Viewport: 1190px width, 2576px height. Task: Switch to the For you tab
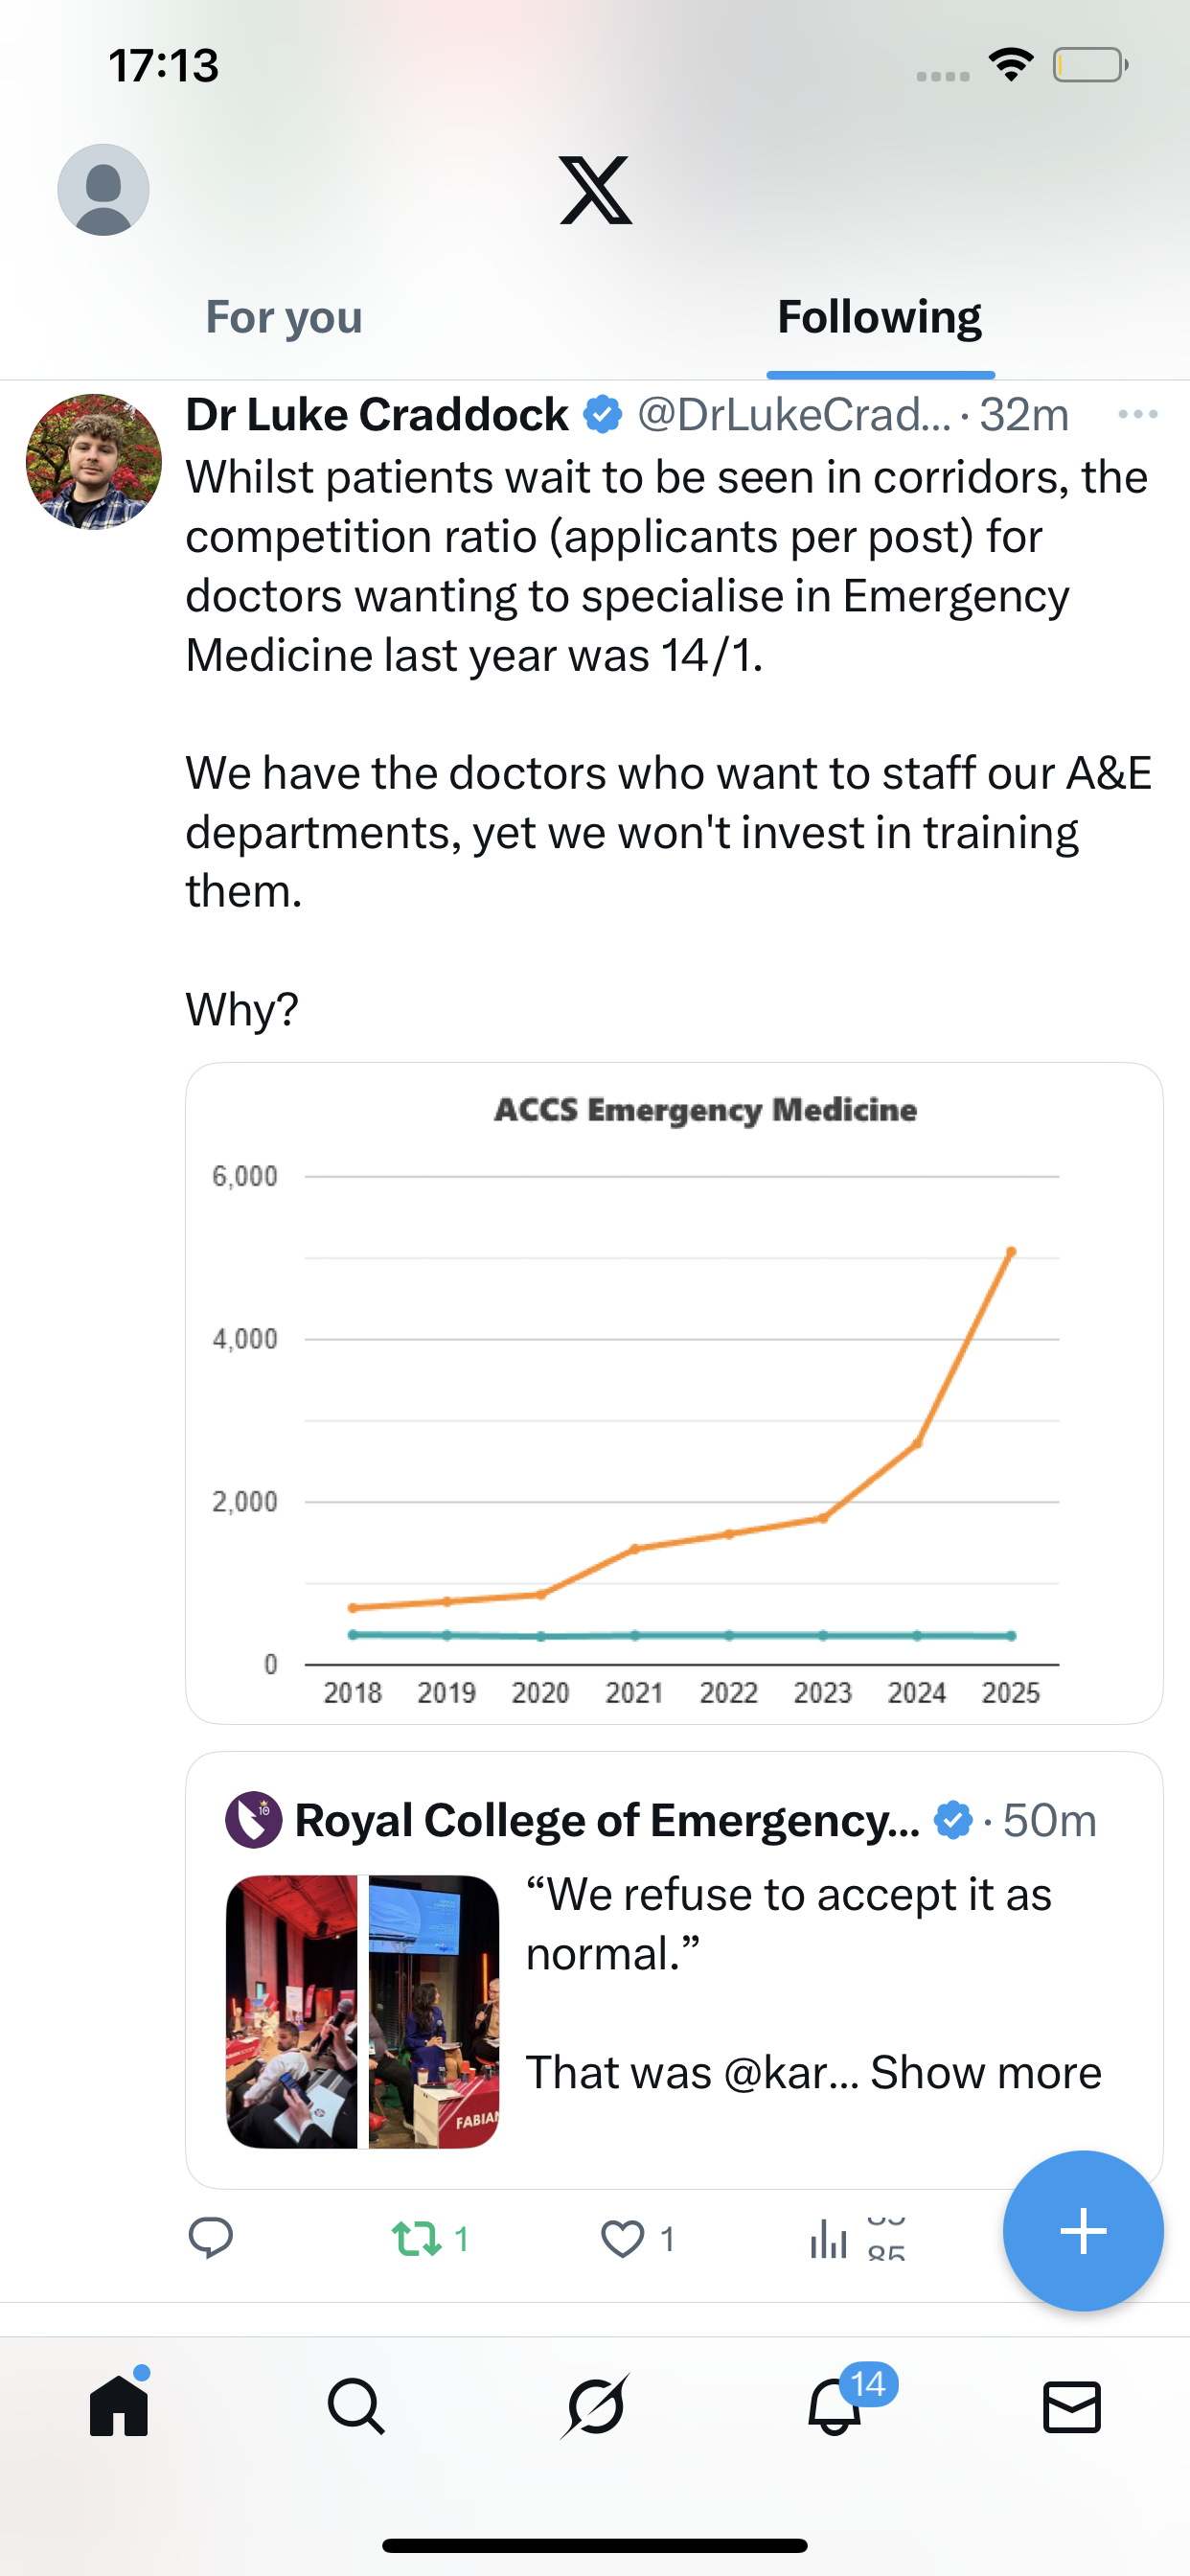pos(284,318)
